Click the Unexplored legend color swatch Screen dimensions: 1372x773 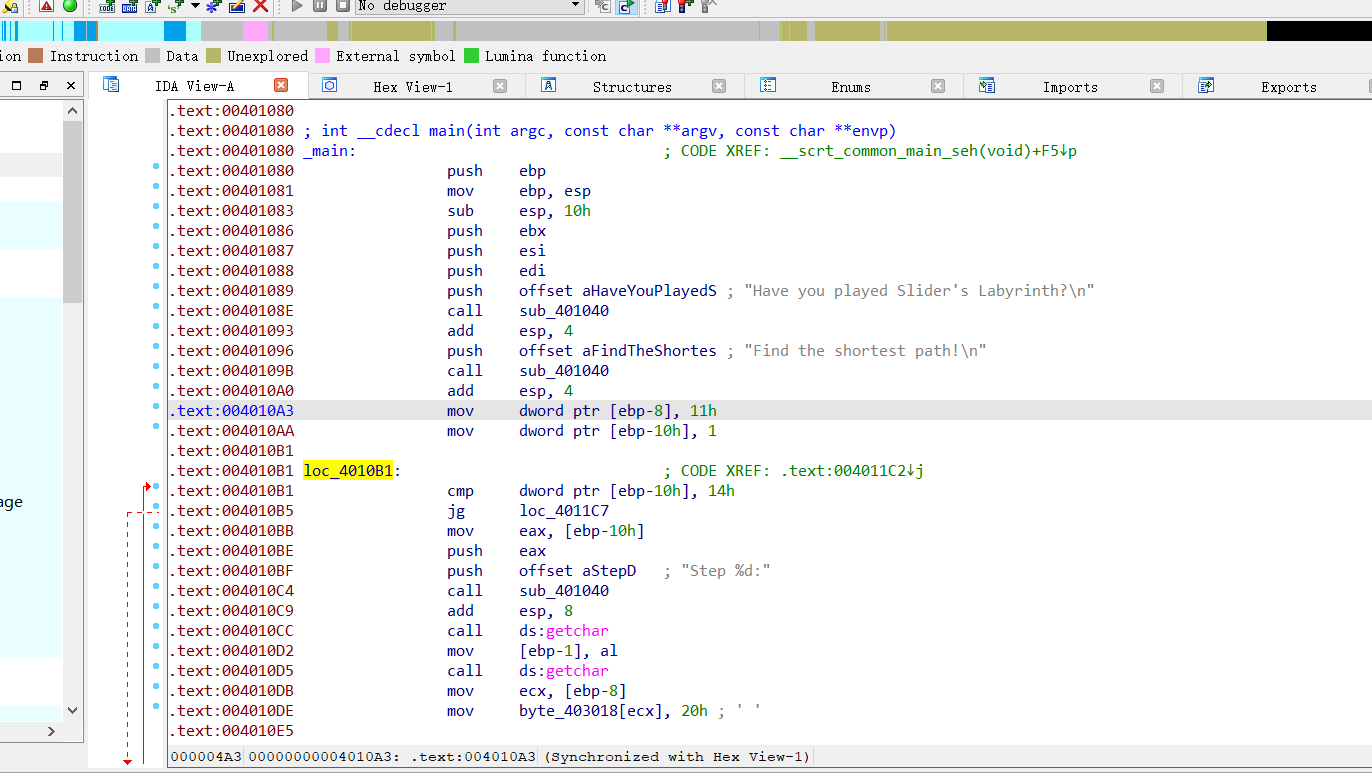point(213,56)
